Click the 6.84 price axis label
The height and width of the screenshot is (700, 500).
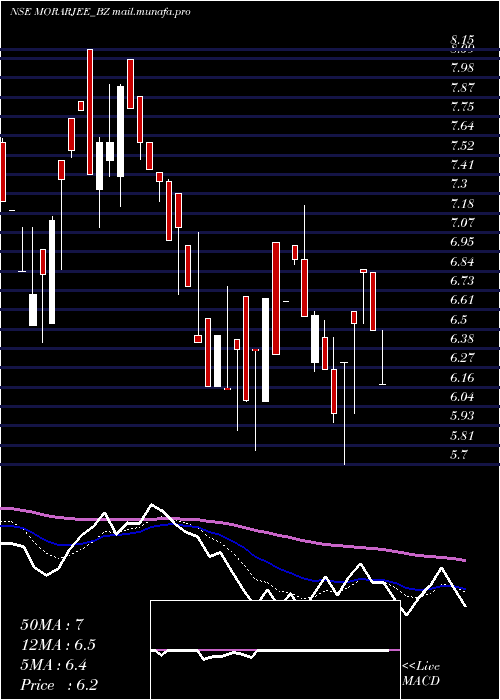point(462,262)
